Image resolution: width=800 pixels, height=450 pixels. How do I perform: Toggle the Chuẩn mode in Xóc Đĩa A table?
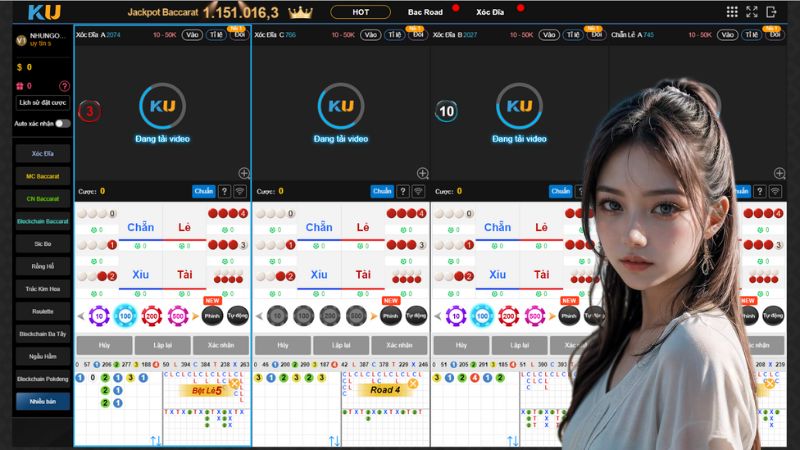204,191
